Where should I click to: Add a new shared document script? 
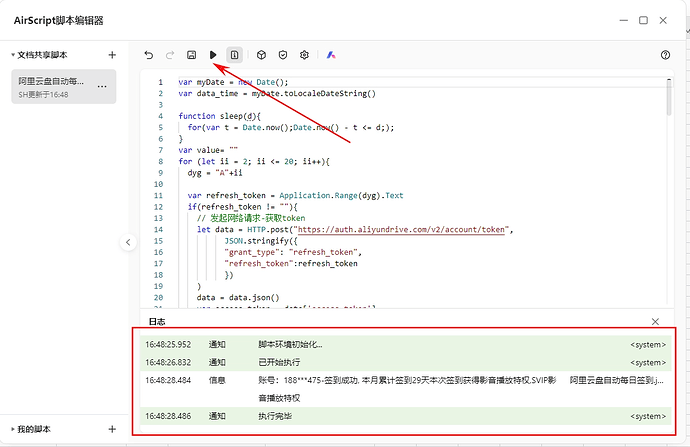click(112, 55)
